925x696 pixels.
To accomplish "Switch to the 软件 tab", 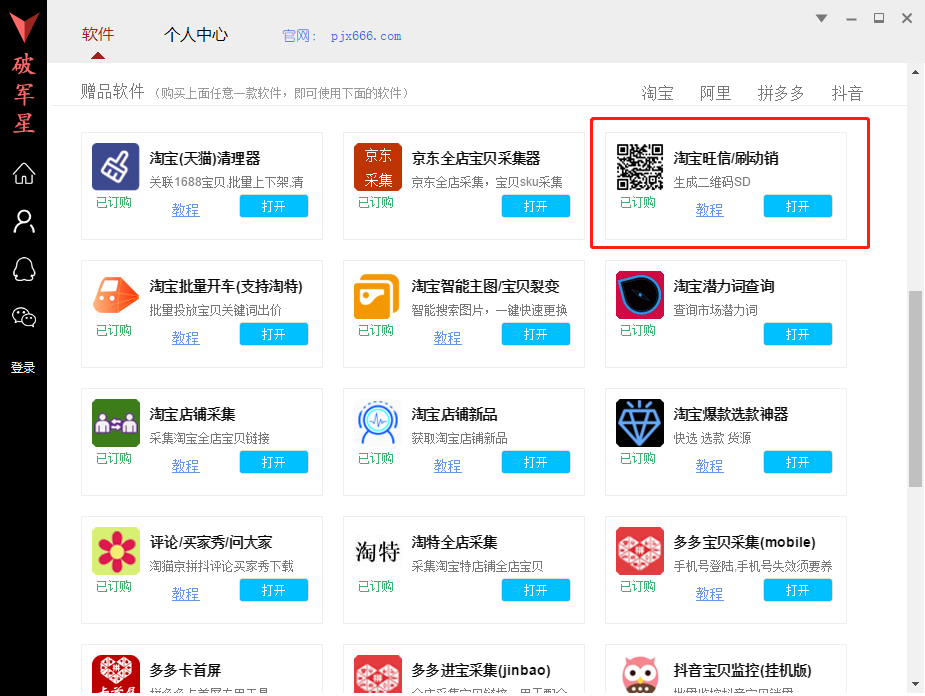I will pos(98,34).
